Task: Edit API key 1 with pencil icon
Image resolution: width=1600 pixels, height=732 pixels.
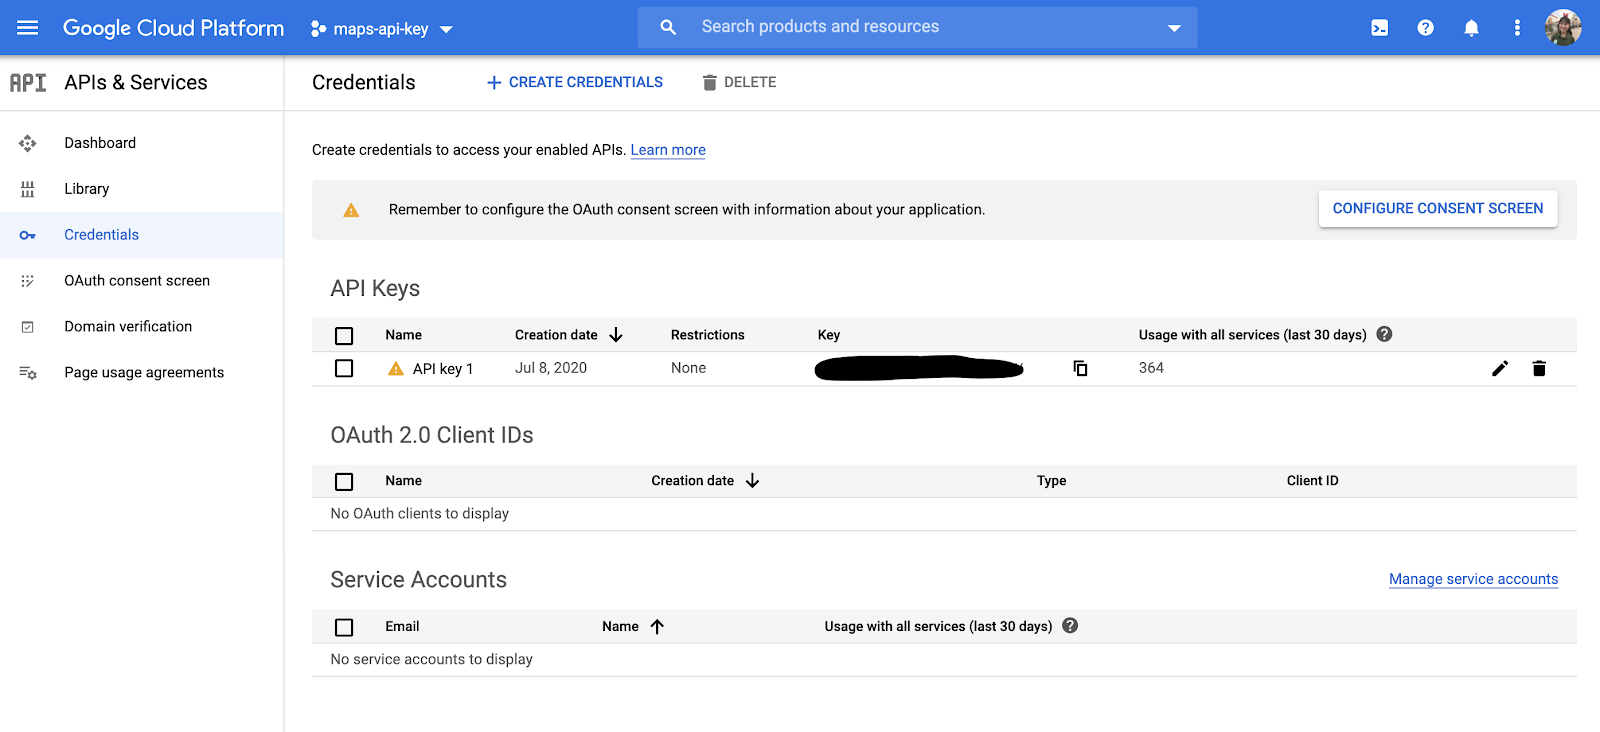Action: tap(1500, 368)
